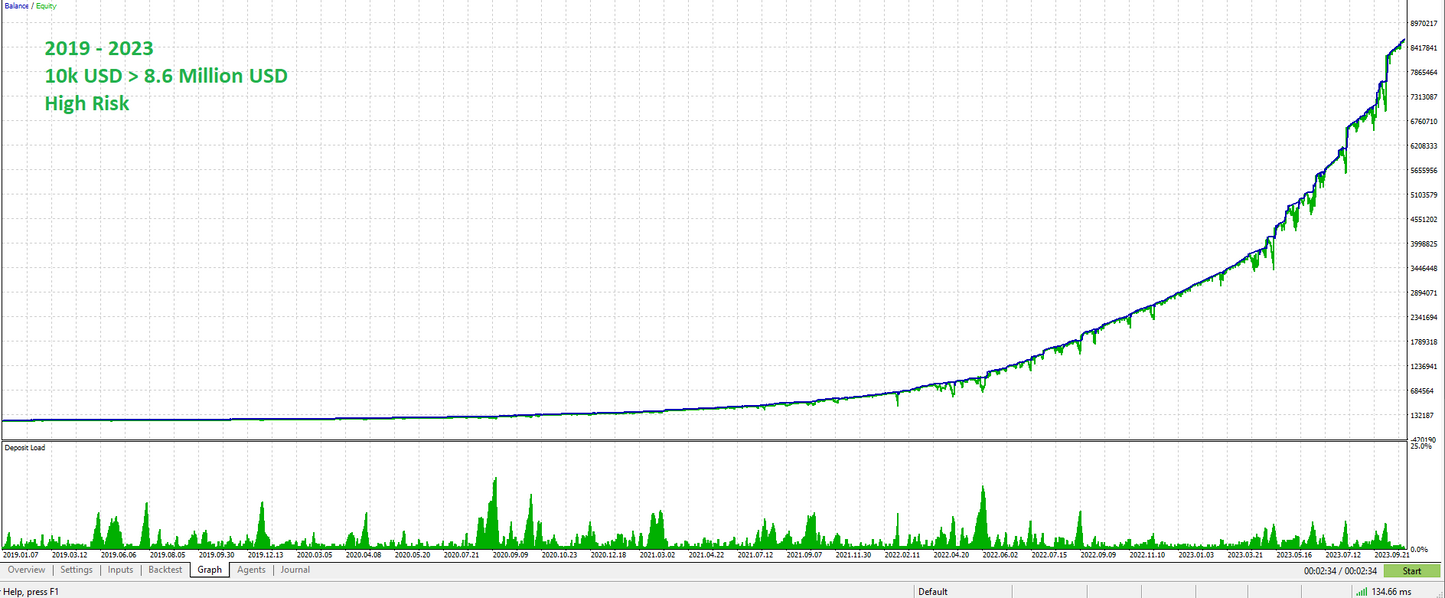The image size is (1445, 598).
Task: Open the Inputs tab
Action: click(120, 570)
